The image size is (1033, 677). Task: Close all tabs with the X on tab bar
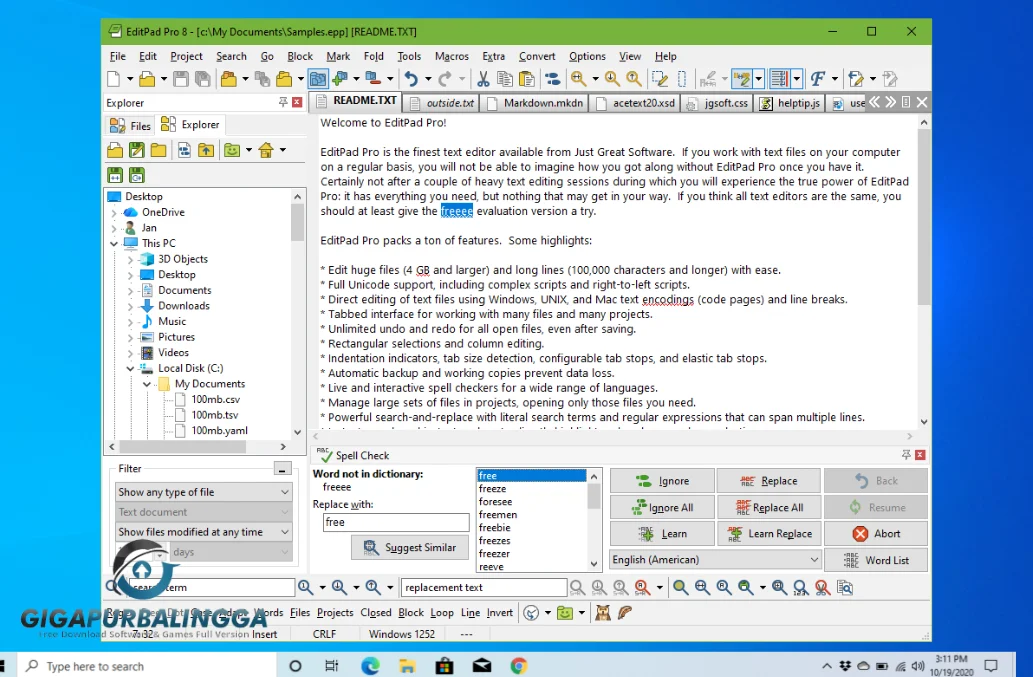(x=922, y=102)
